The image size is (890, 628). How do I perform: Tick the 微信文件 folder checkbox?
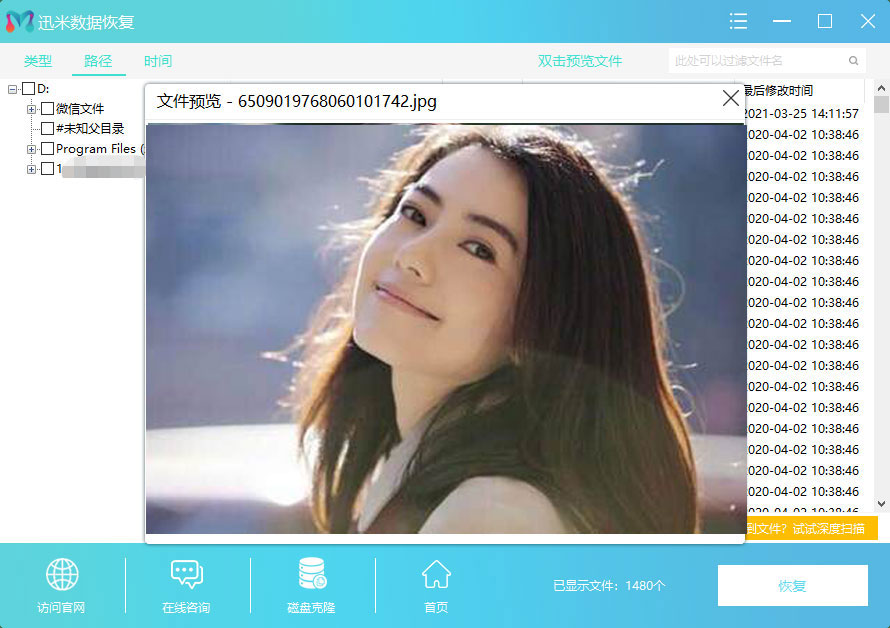[x=47, y=109]
